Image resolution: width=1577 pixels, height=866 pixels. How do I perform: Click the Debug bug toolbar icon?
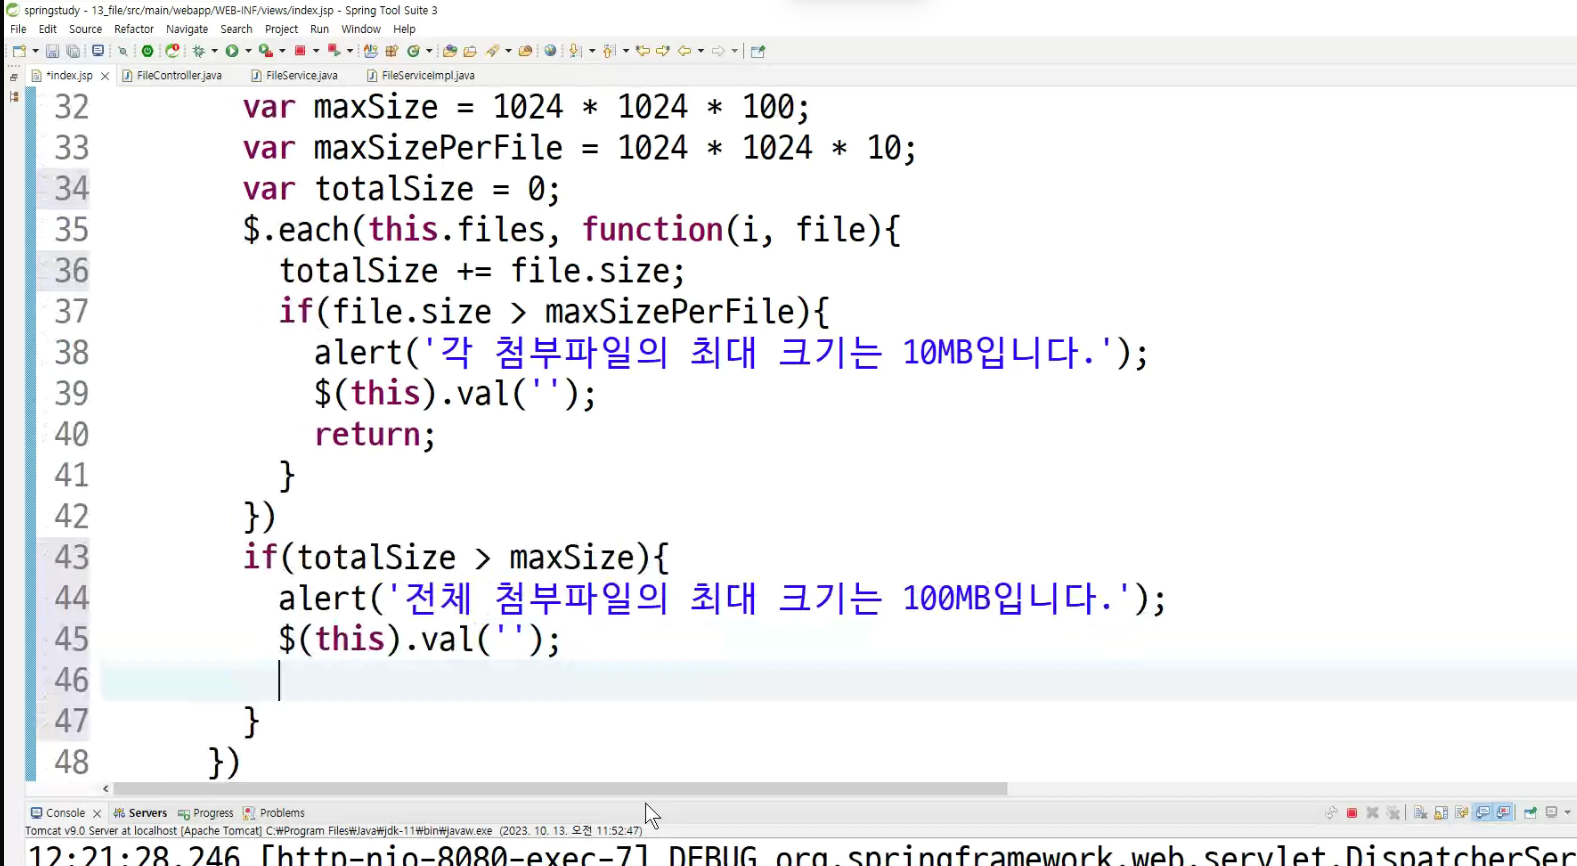coord(198,51)
